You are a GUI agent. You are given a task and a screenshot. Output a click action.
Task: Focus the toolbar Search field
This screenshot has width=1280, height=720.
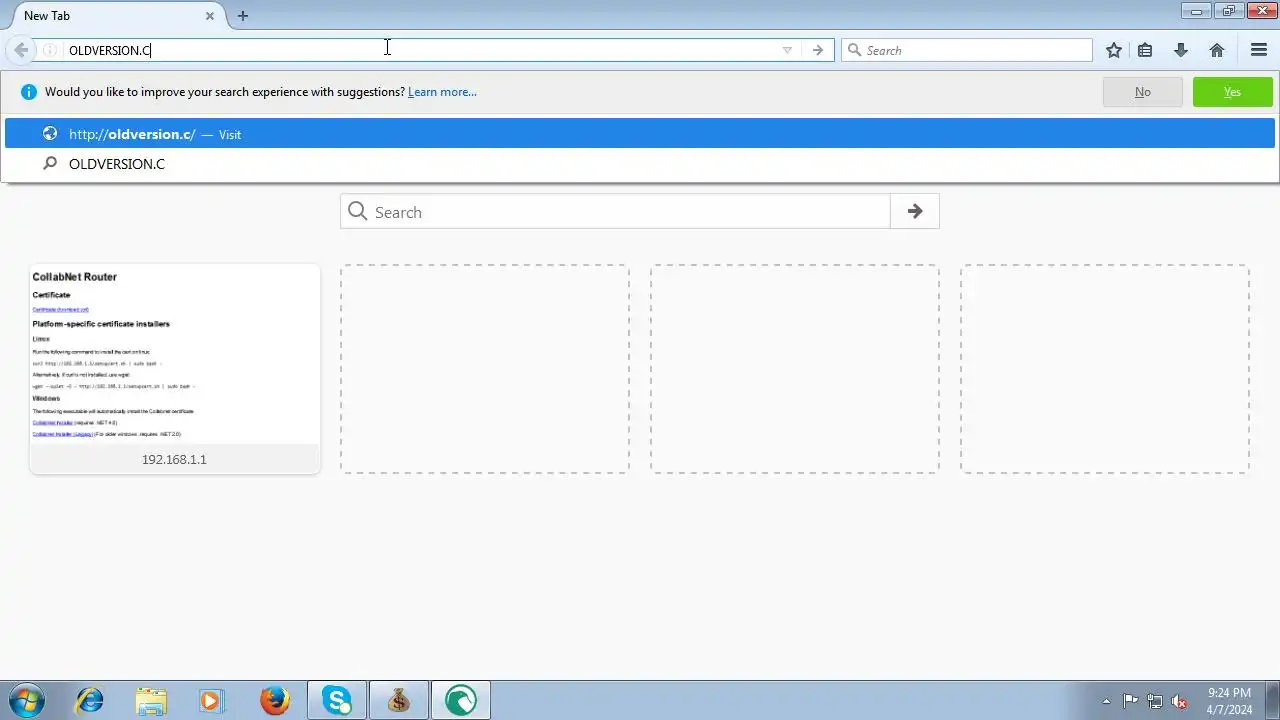[x=967, y=50]
